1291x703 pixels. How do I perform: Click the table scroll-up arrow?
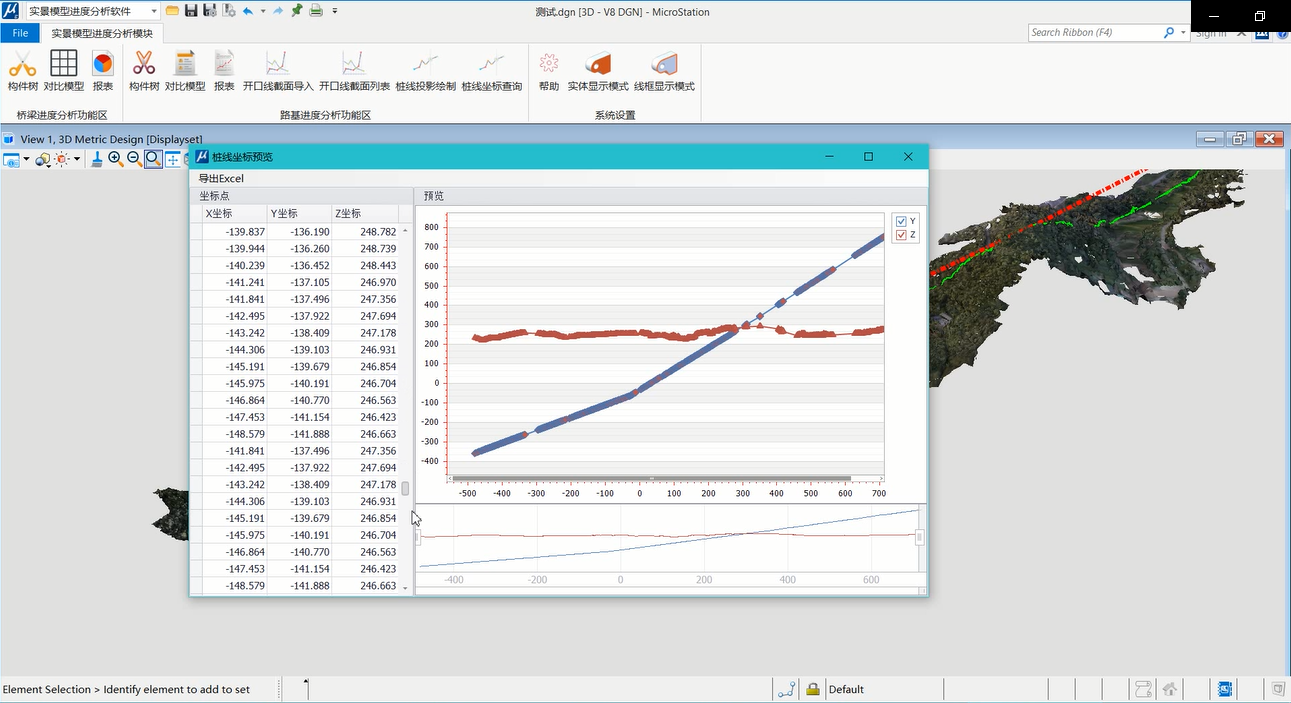coord(405,231)
